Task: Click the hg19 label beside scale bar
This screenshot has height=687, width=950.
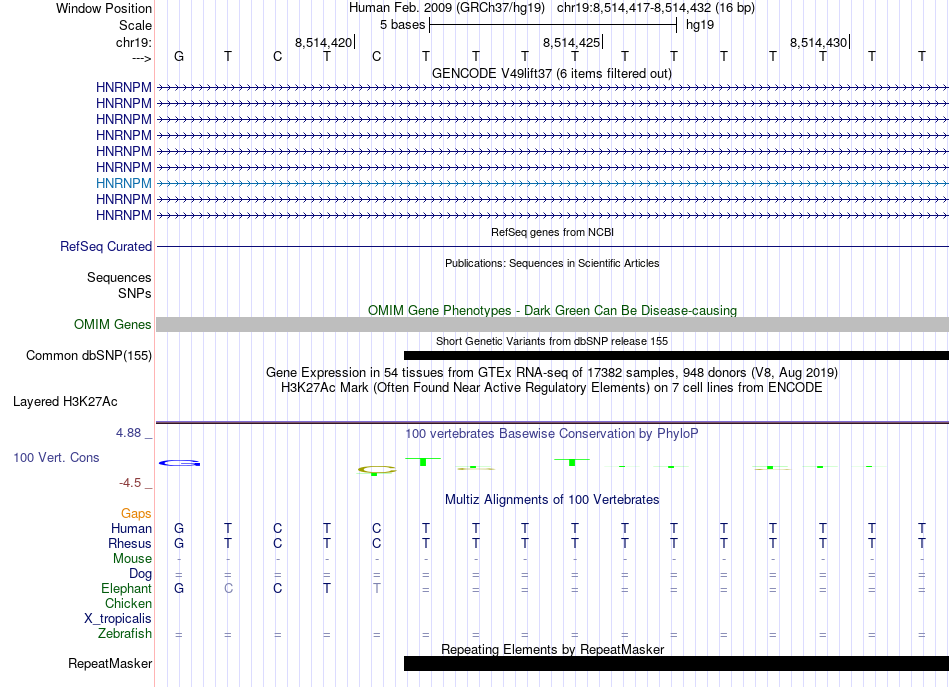Action: (x=700, y=25)
